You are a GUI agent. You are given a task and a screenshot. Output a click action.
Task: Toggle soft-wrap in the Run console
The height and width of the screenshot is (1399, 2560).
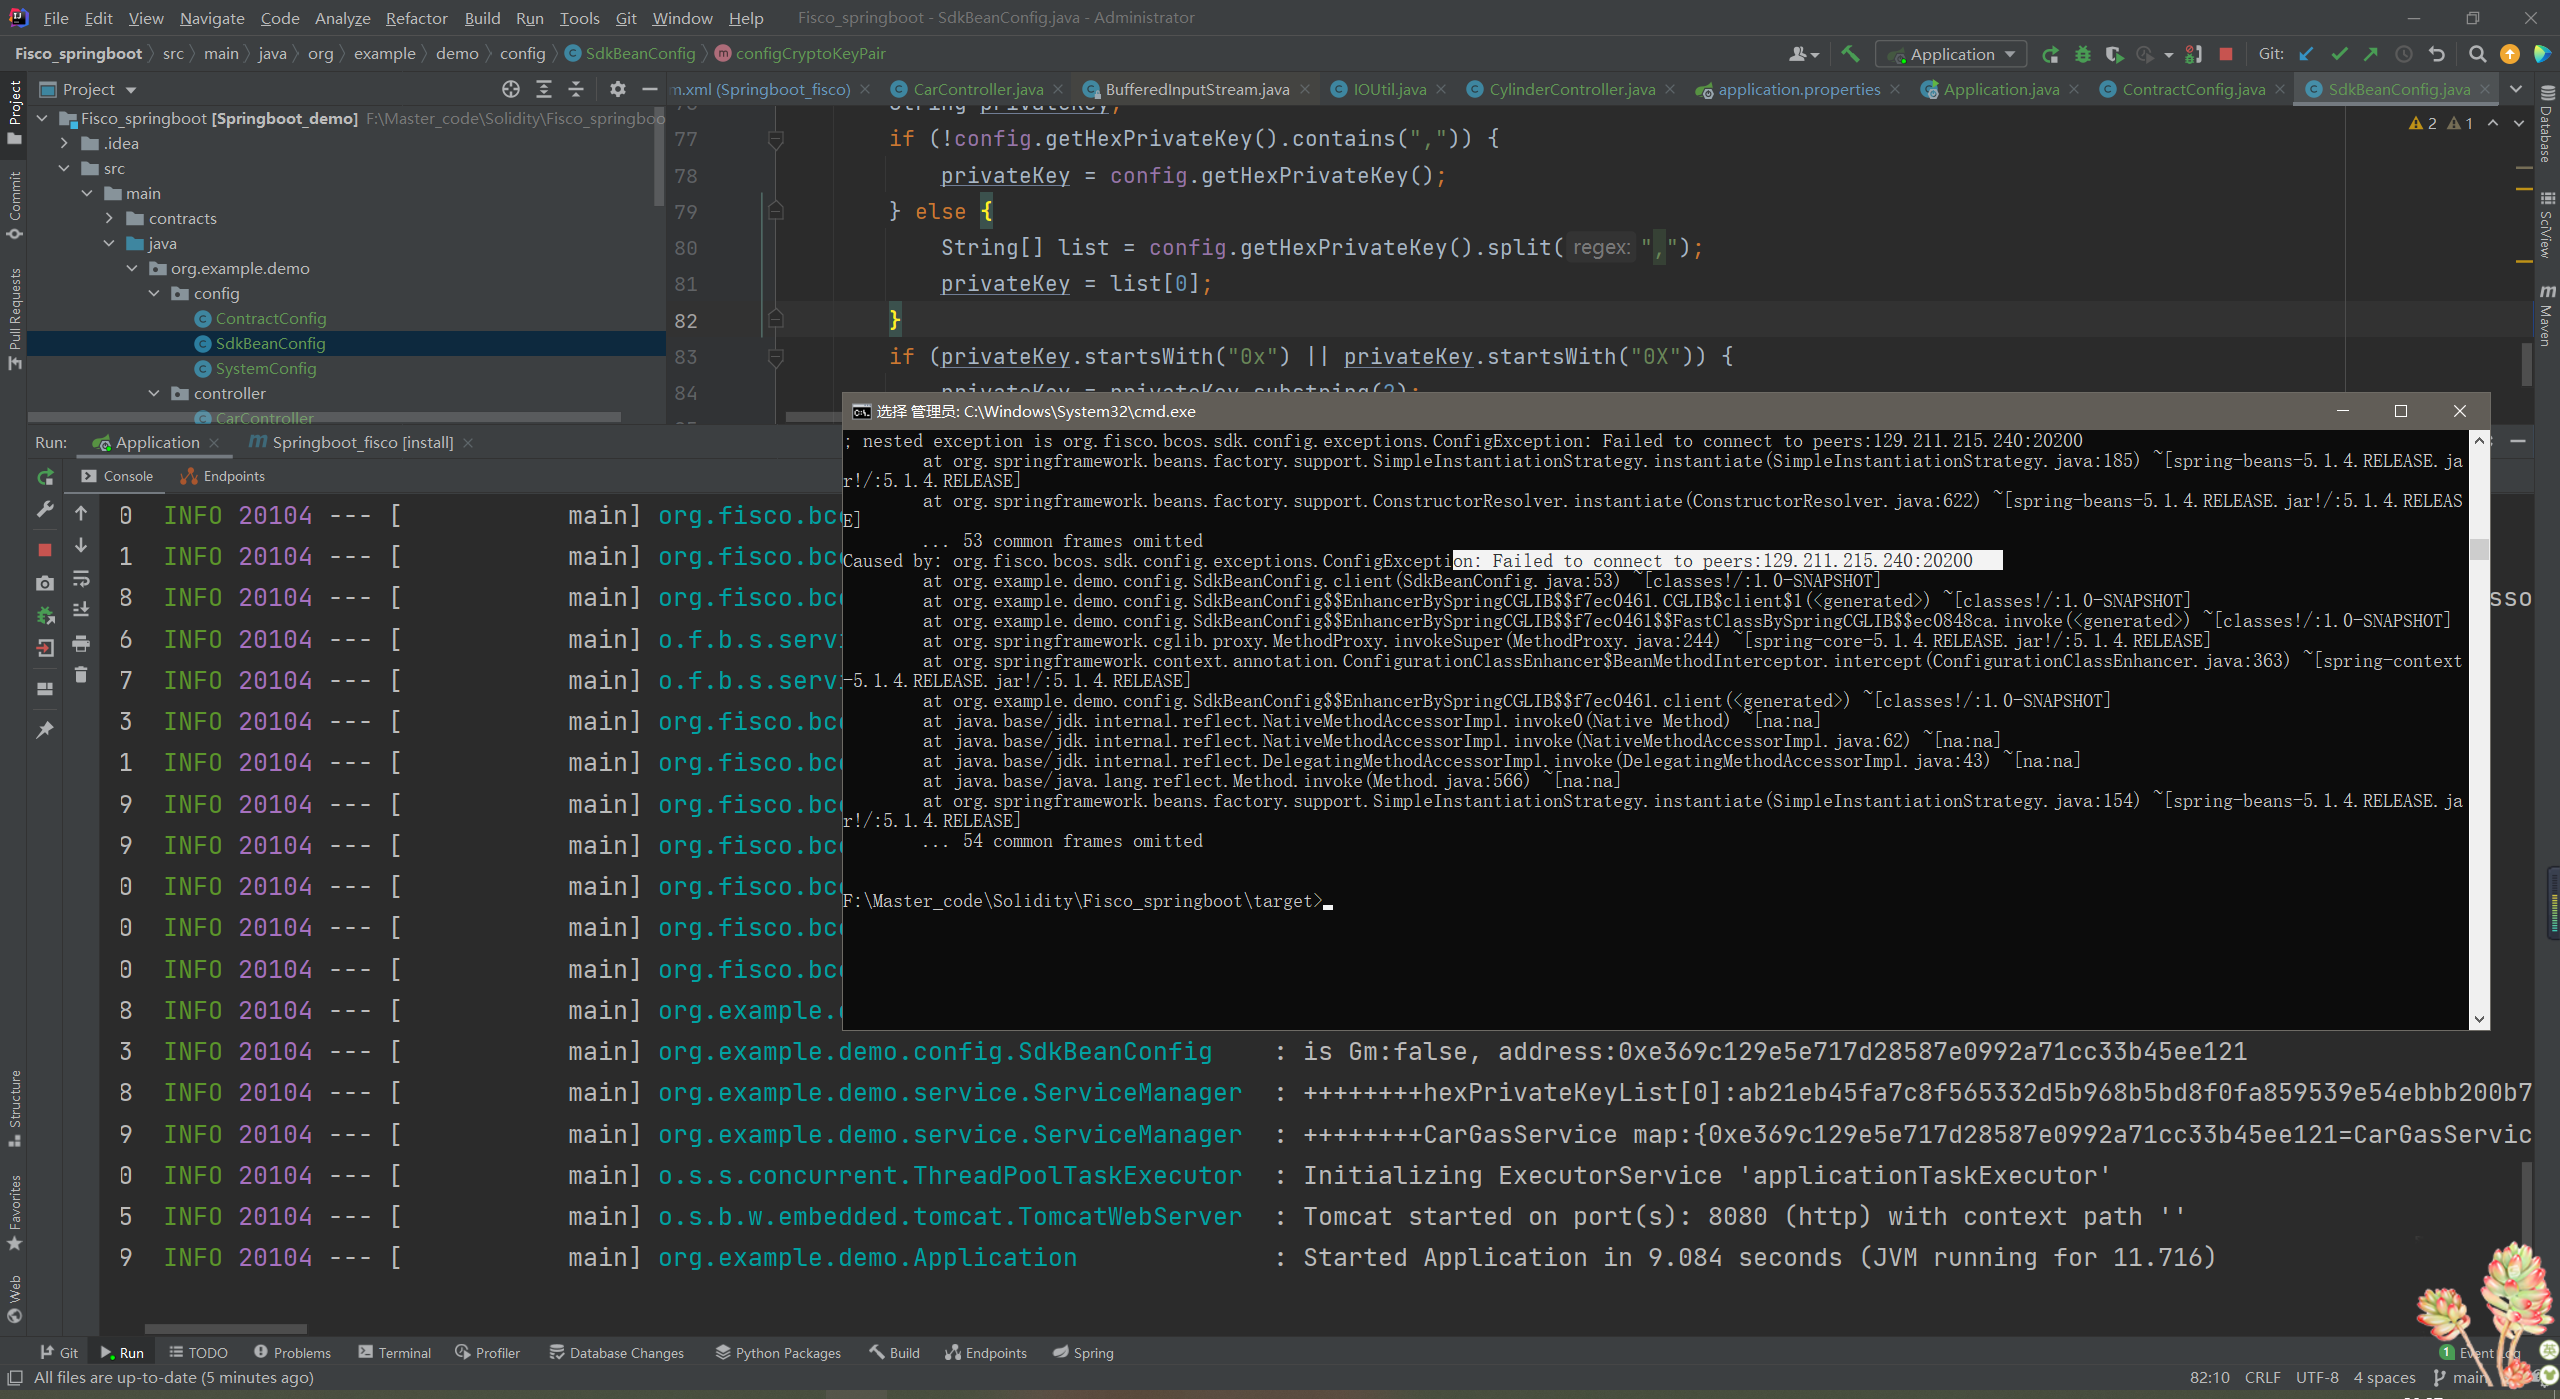tap(81, 579)
